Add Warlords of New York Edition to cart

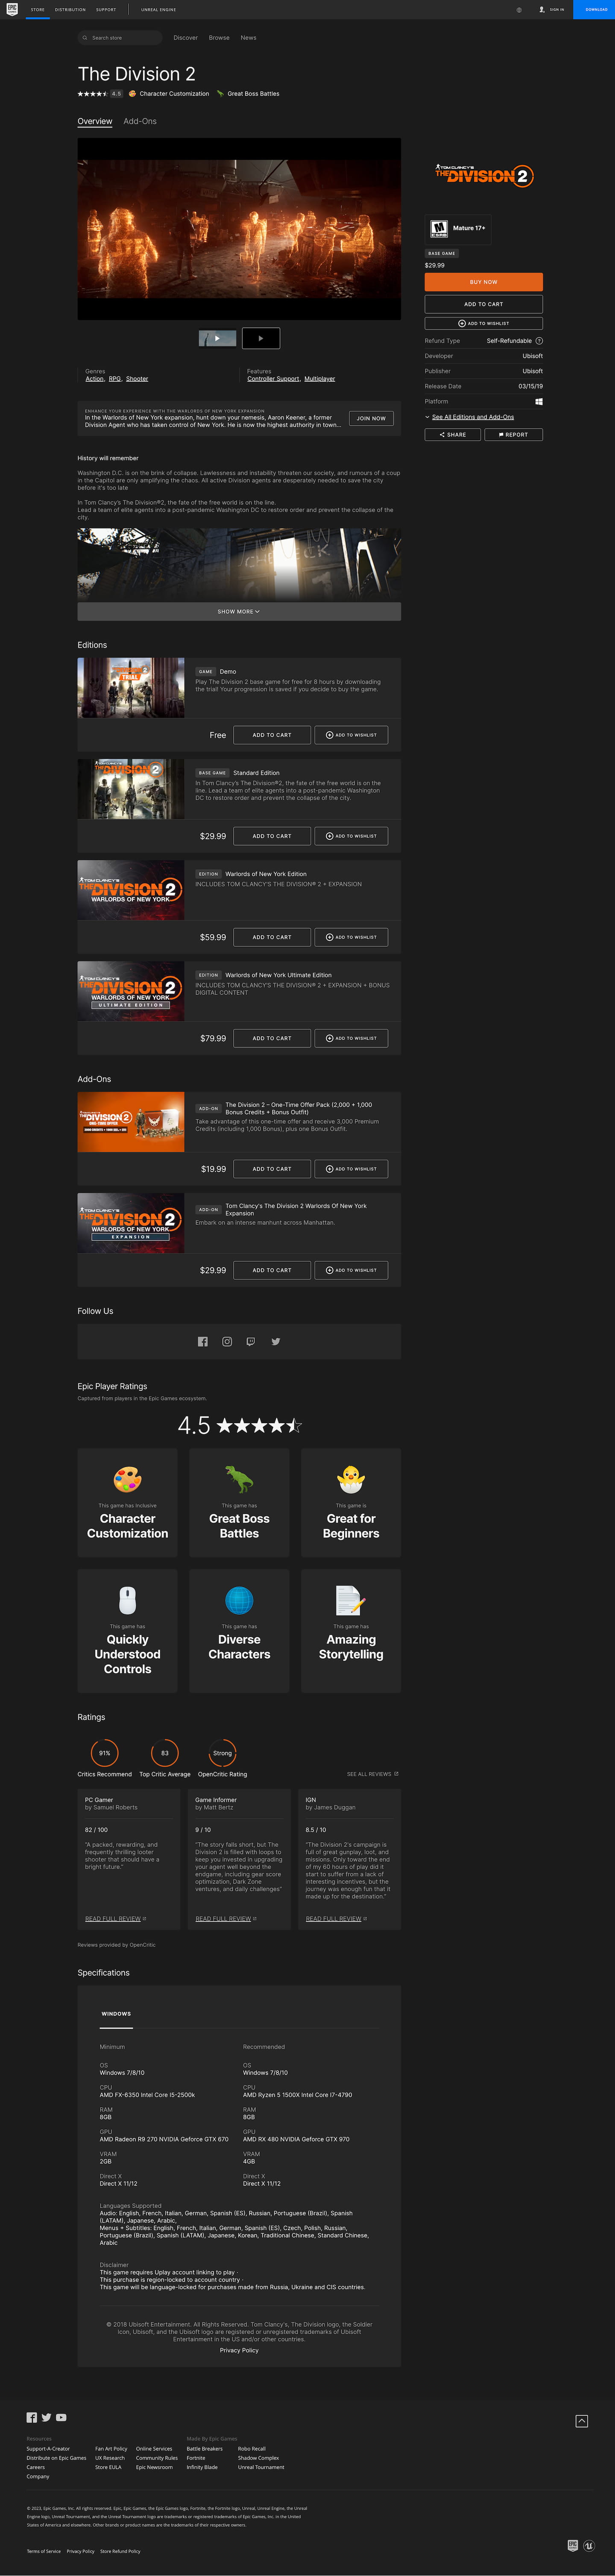coord(272,937)
